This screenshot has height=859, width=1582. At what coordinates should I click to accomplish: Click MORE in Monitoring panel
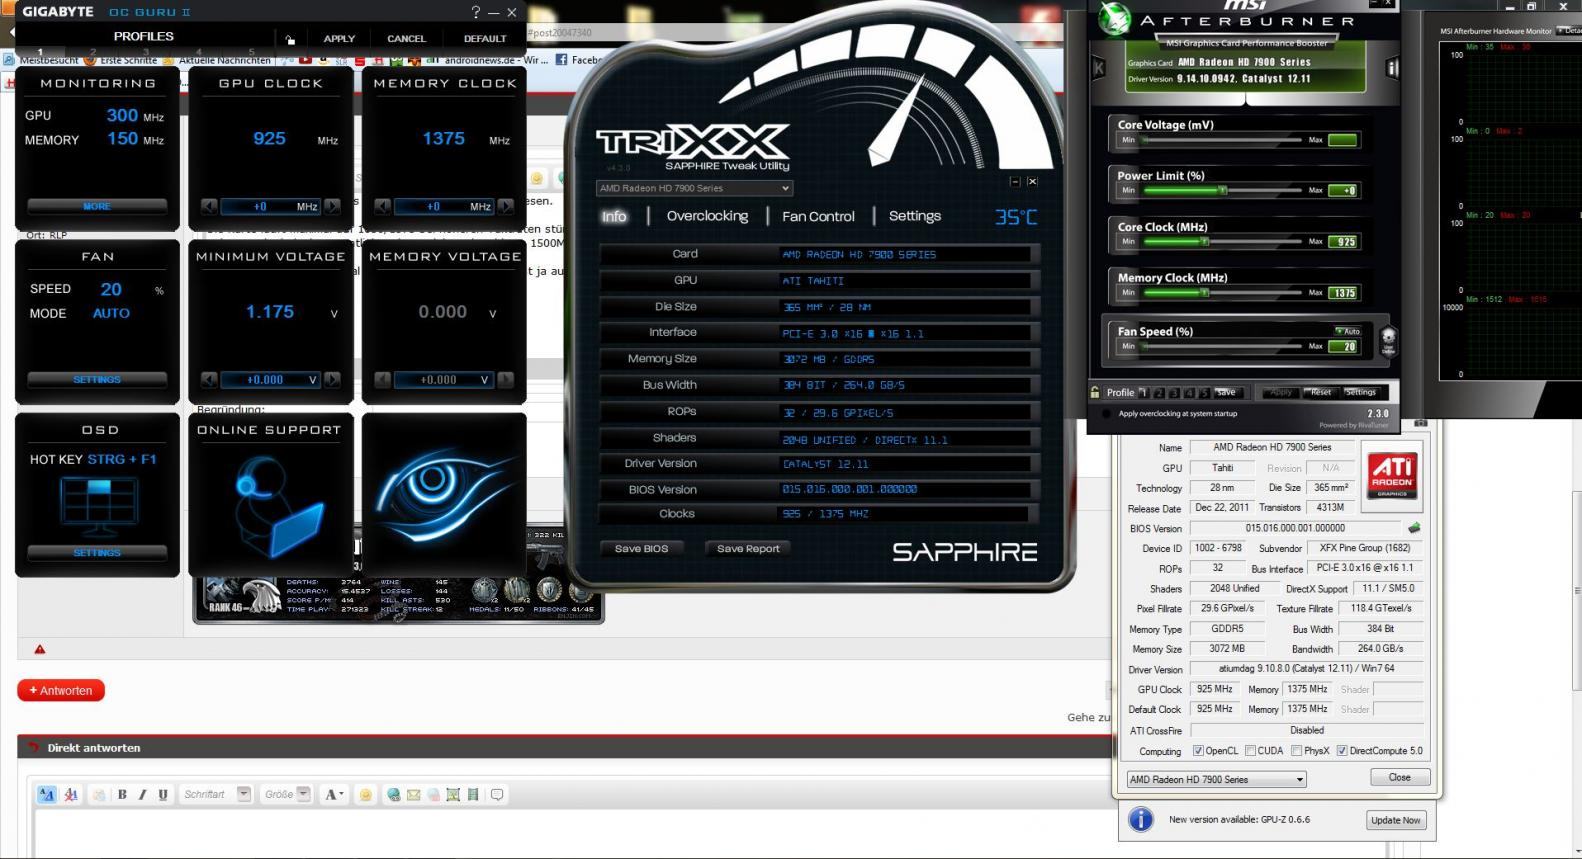pos(97,206)
